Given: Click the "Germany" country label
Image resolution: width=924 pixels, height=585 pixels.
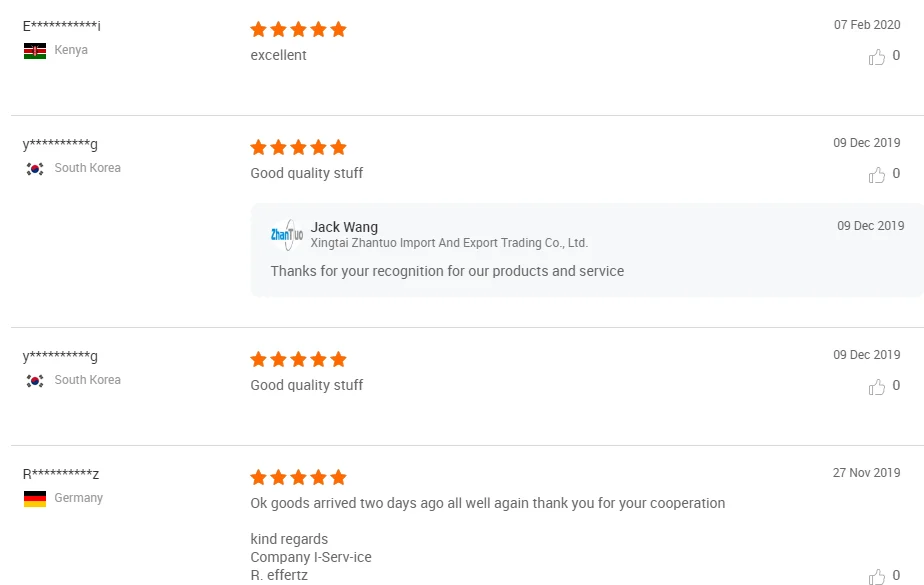Looking at the screenshot, I should tap(79, 498).
